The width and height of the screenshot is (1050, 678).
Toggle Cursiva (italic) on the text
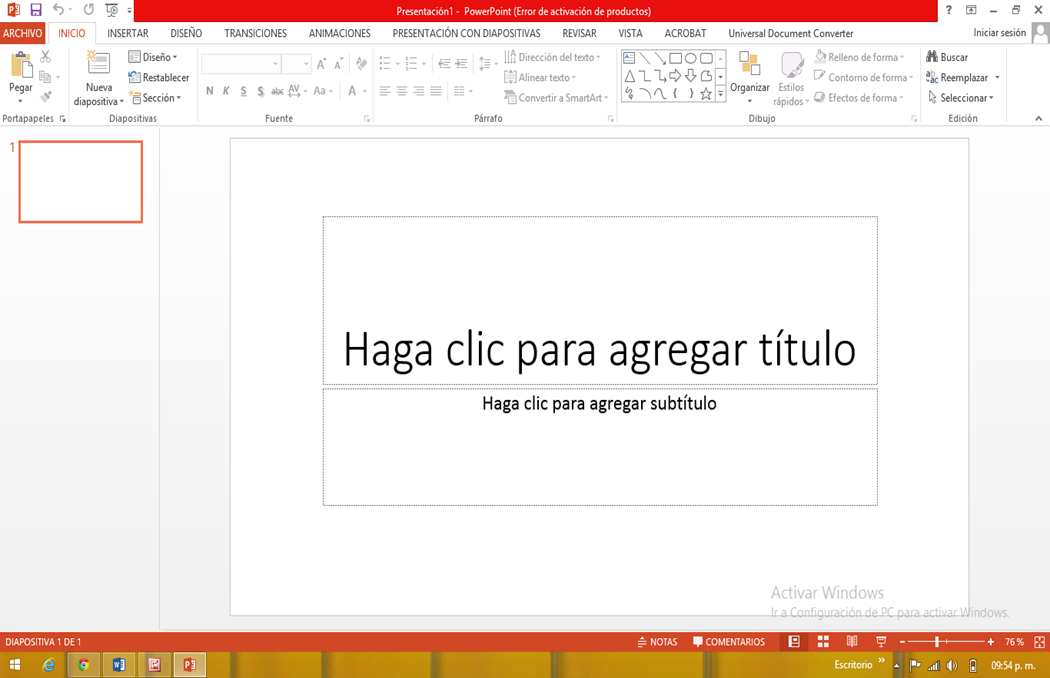226,90
